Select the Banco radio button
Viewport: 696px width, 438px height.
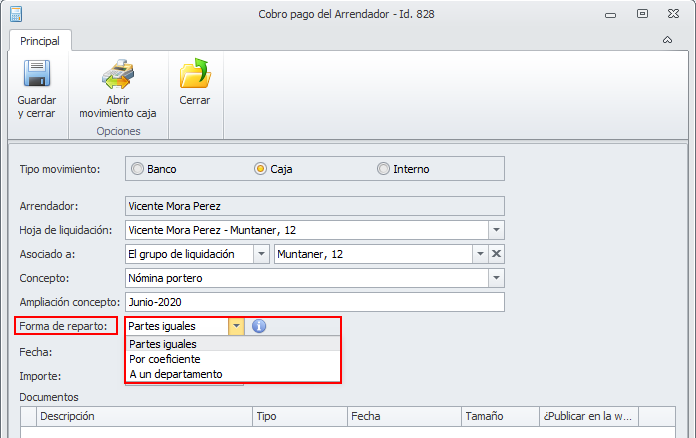click(x=138, y=169)
